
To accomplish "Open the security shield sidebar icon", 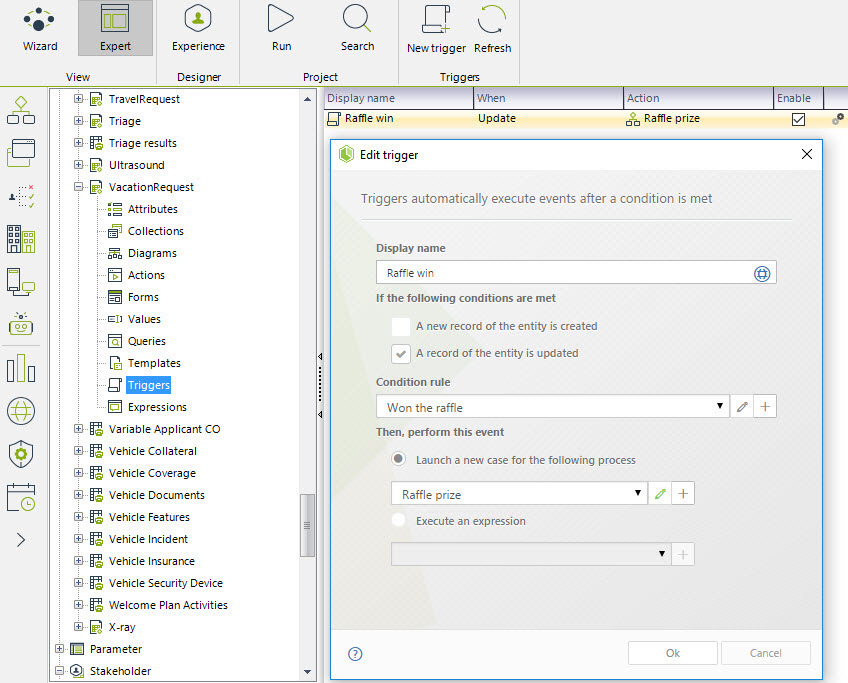I will tap(21, 454).
